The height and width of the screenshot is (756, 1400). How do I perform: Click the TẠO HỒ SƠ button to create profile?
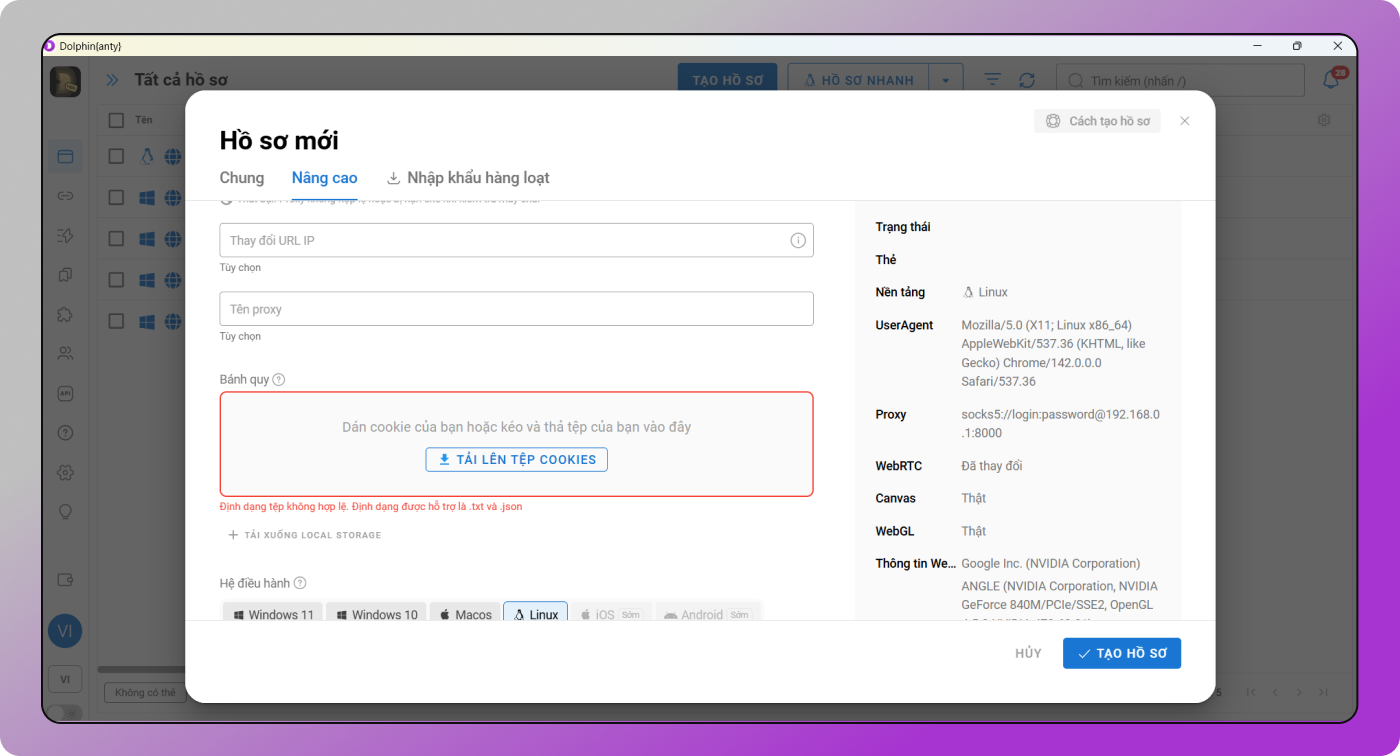click(x=1122, y=653)
